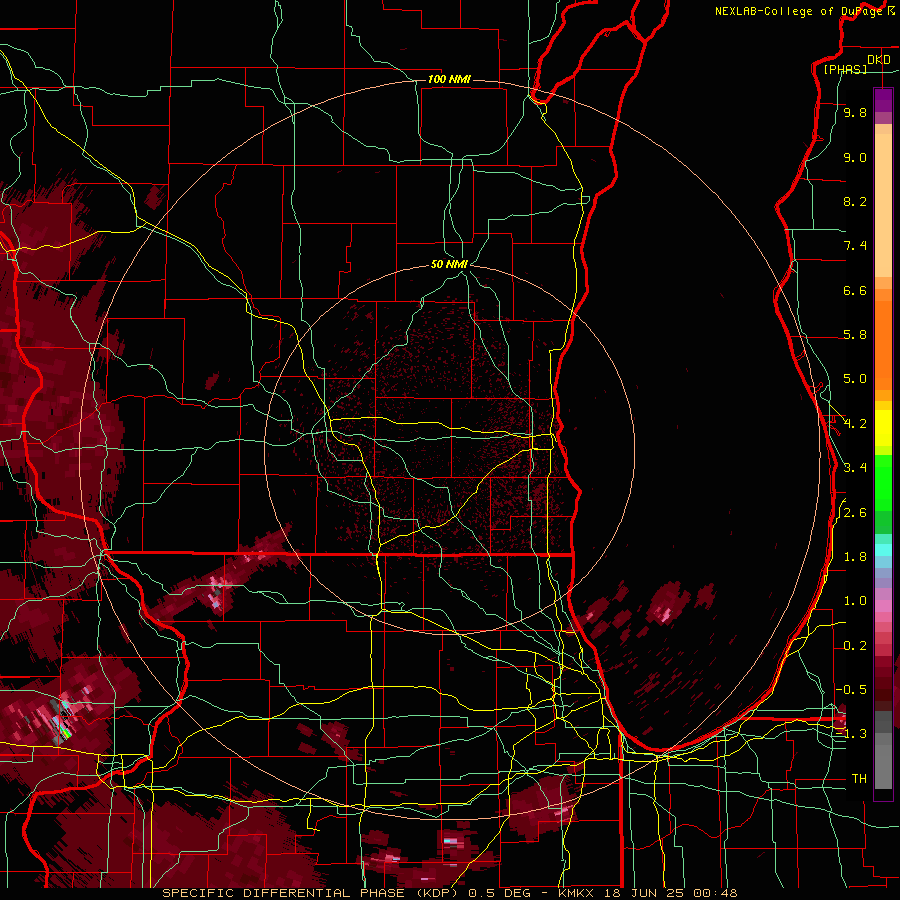
Task: Click the 5.8 legend value
Action: [x=855, y=335]
